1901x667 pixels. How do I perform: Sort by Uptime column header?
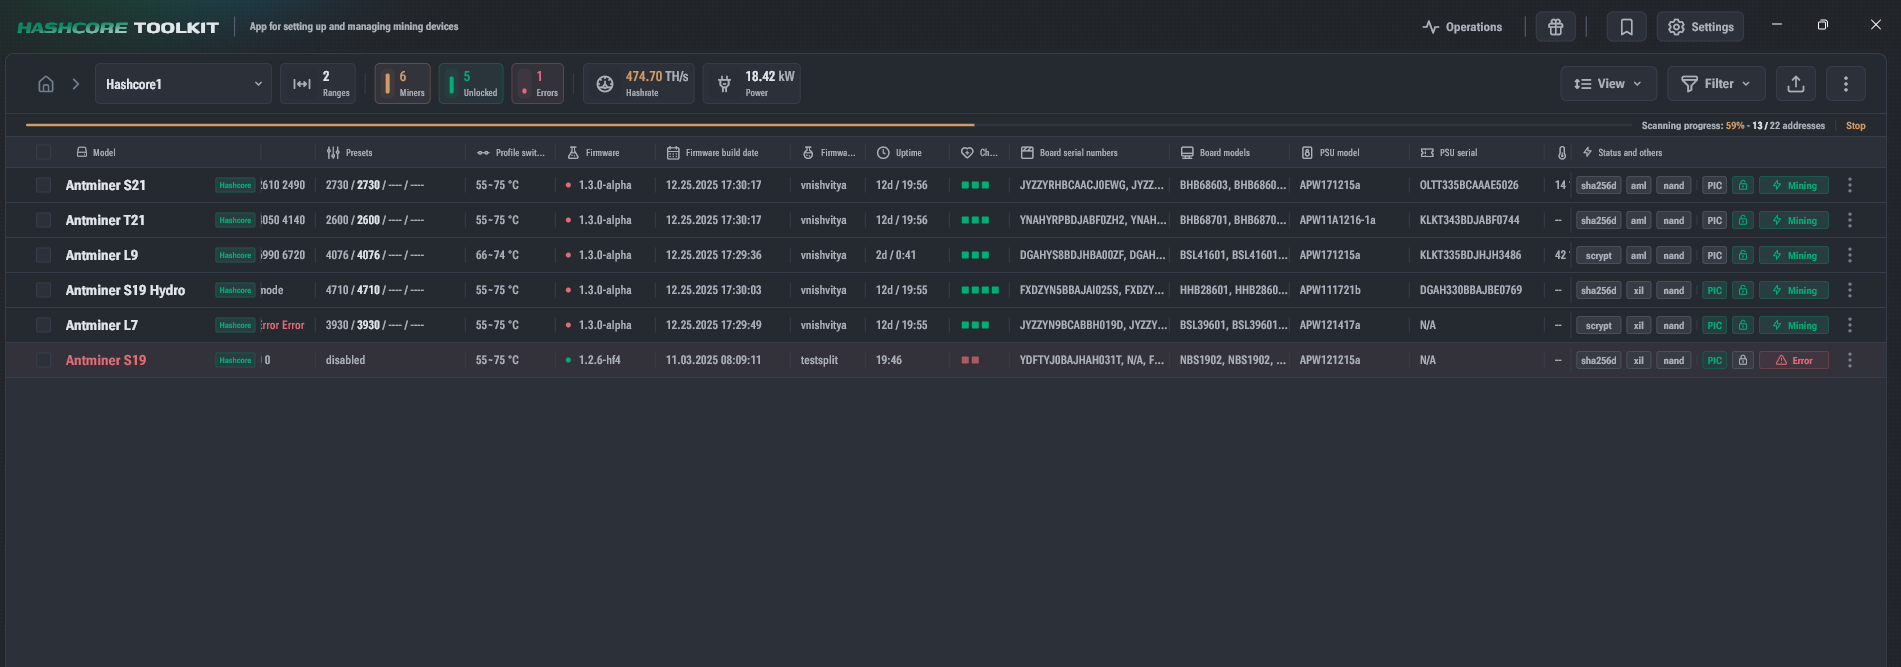tap(899, 153)
